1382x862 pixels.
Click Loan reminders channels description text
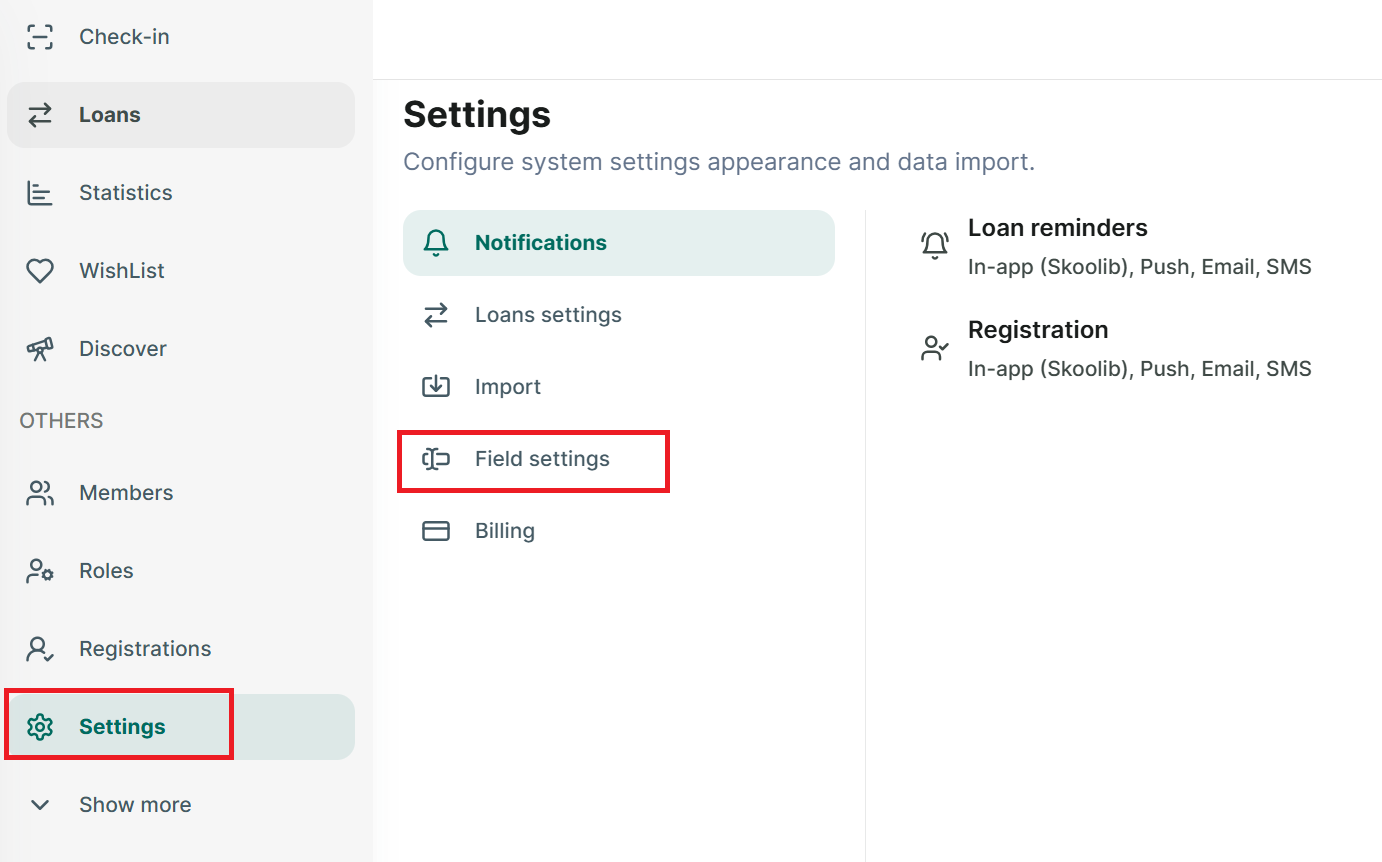[1140, 267]
